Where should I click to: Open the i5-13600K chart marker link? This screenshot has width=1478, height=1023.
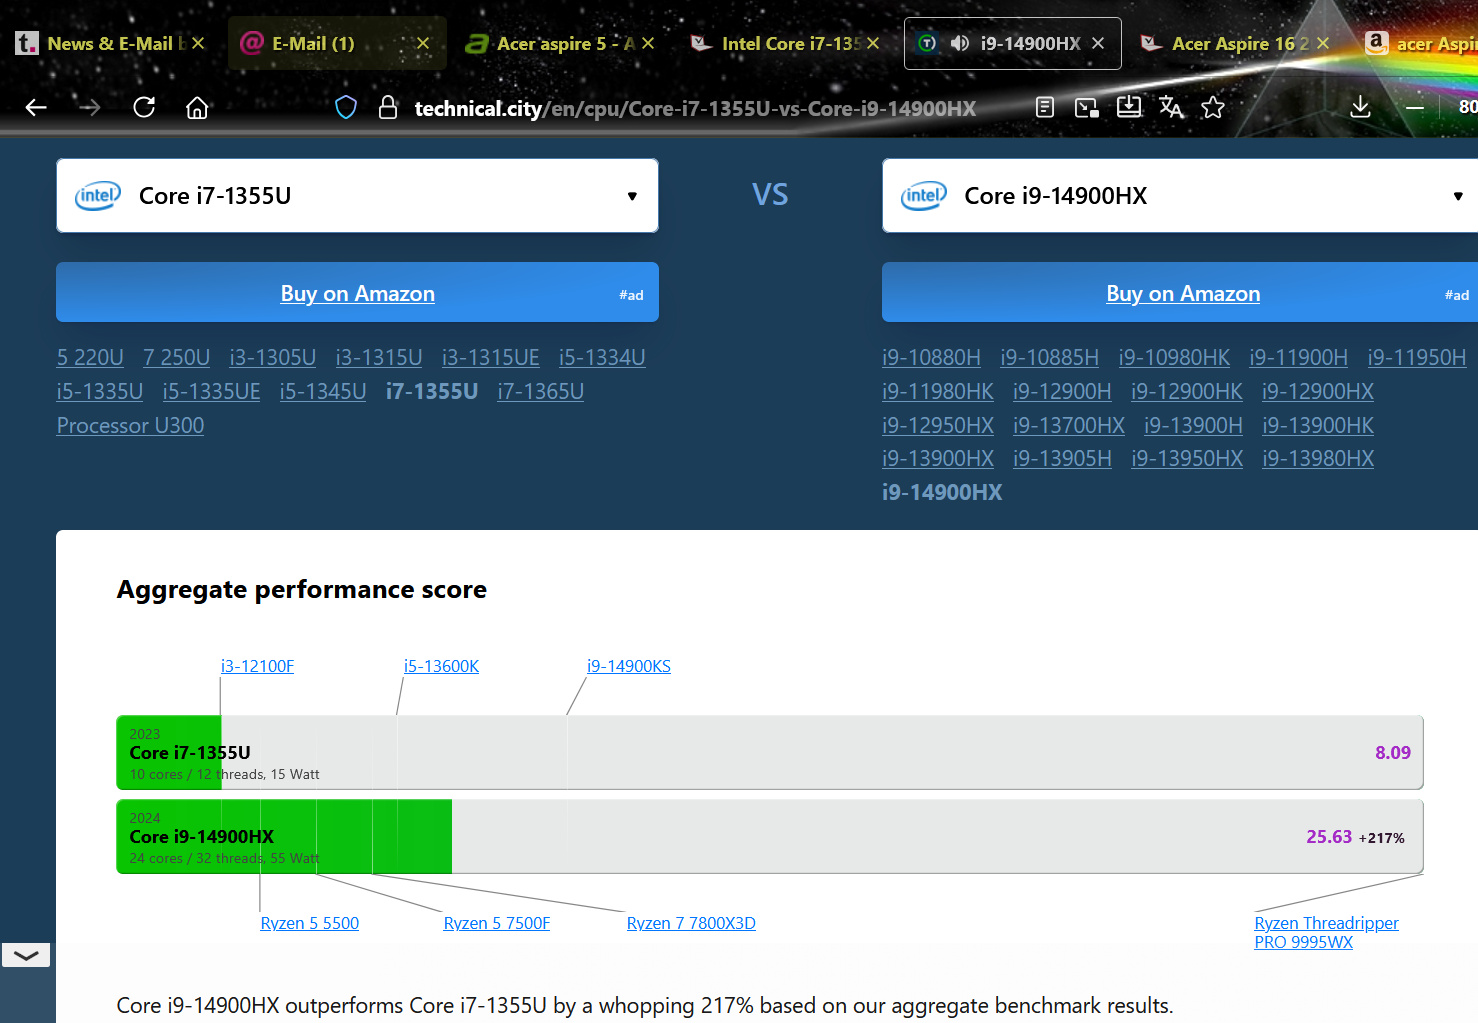click(x=441, y=666)
